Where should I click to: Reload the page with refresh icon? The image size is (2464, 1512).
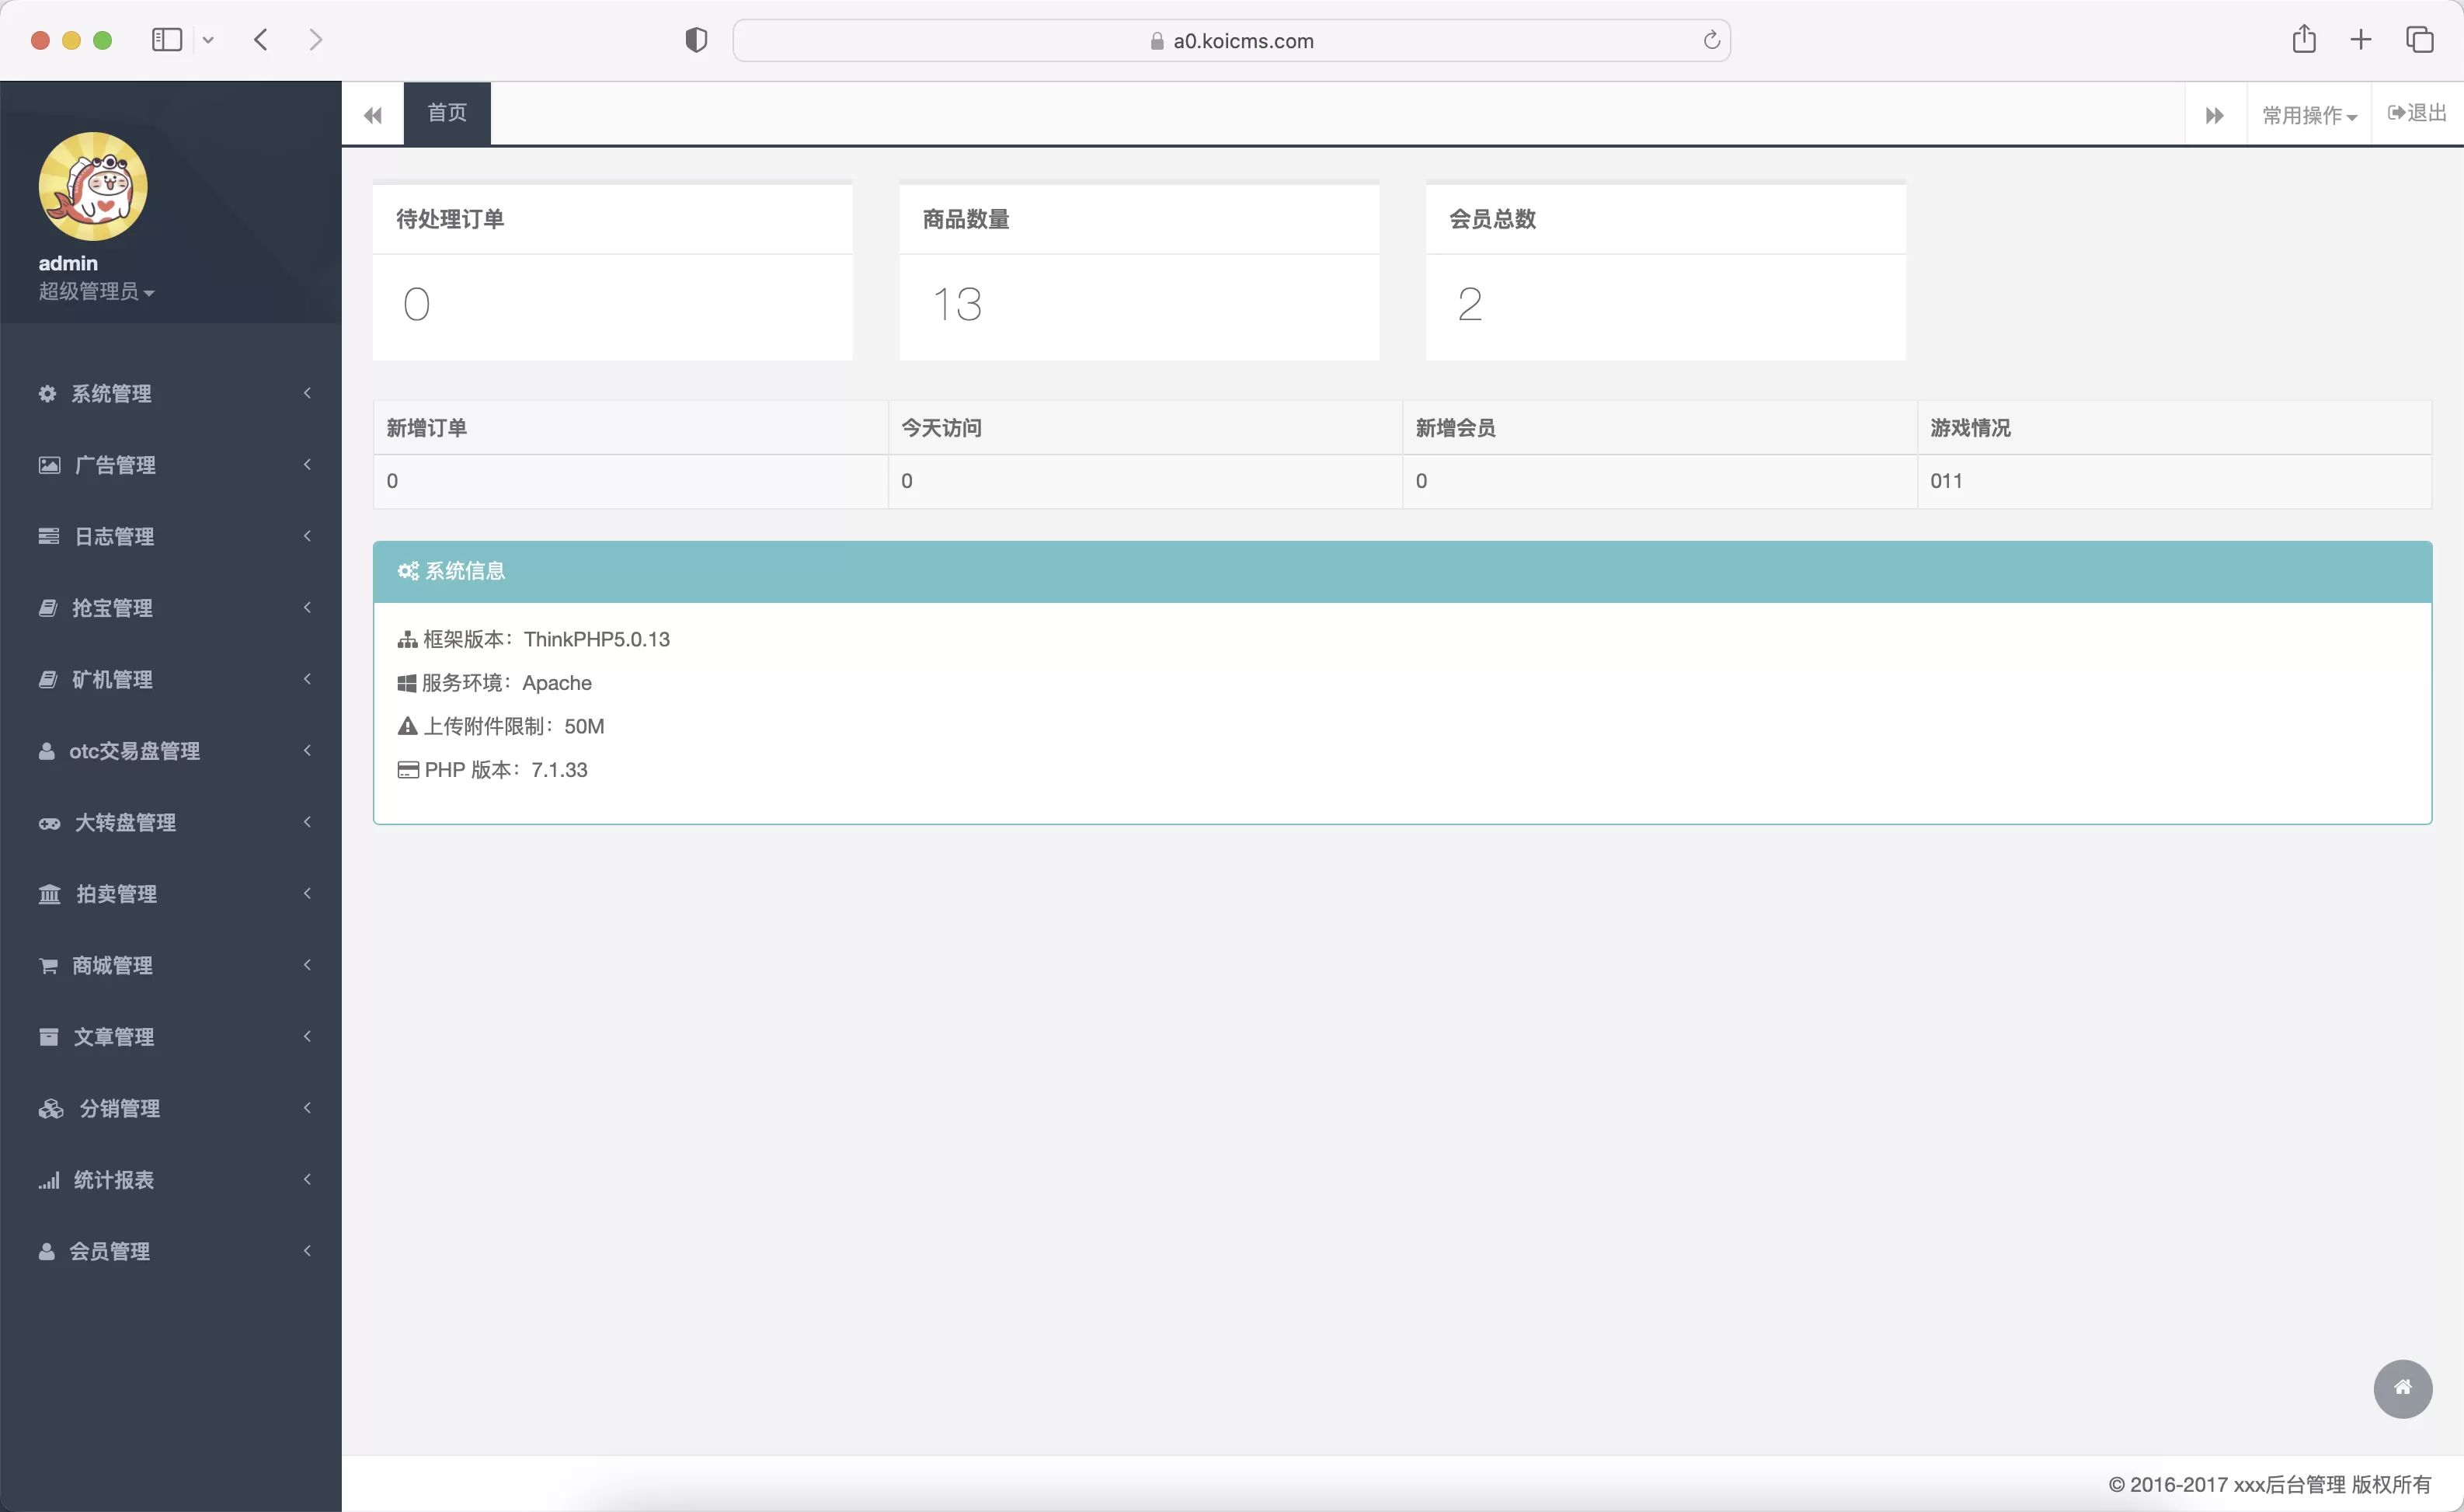[1711, 40]
